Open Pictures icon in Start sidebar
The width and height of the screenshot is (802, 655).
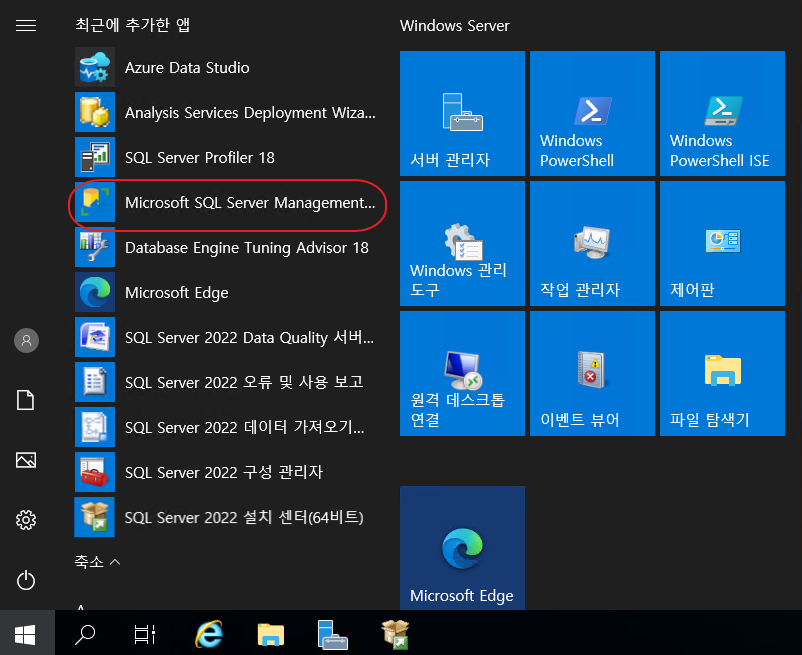[x=26, y=460]
